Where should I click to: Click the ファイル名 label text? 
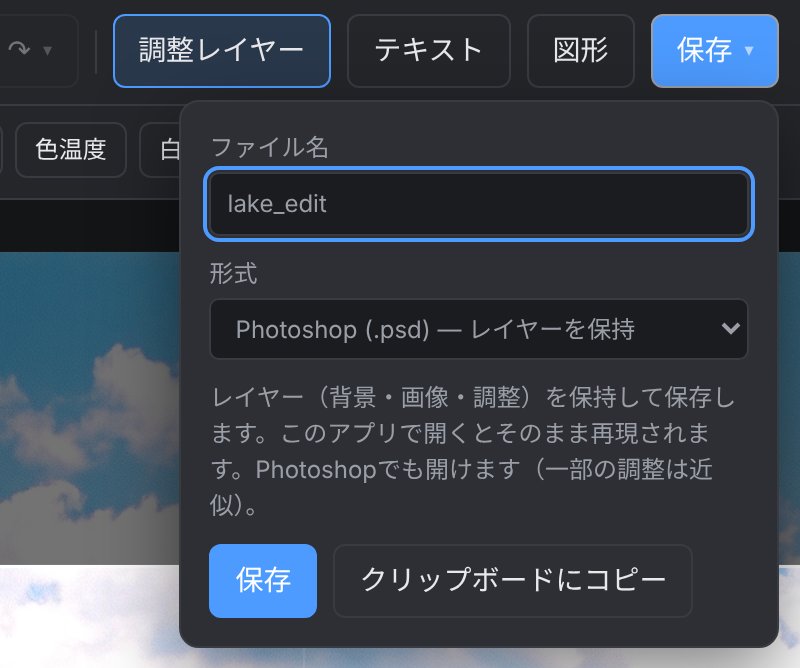pos(269,147)
